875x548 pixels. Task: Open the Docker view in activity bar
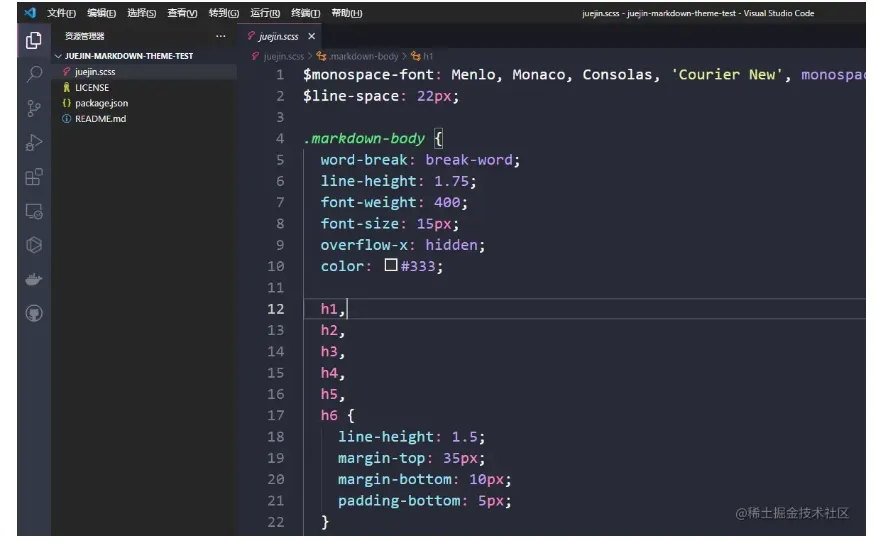(34, 279)
